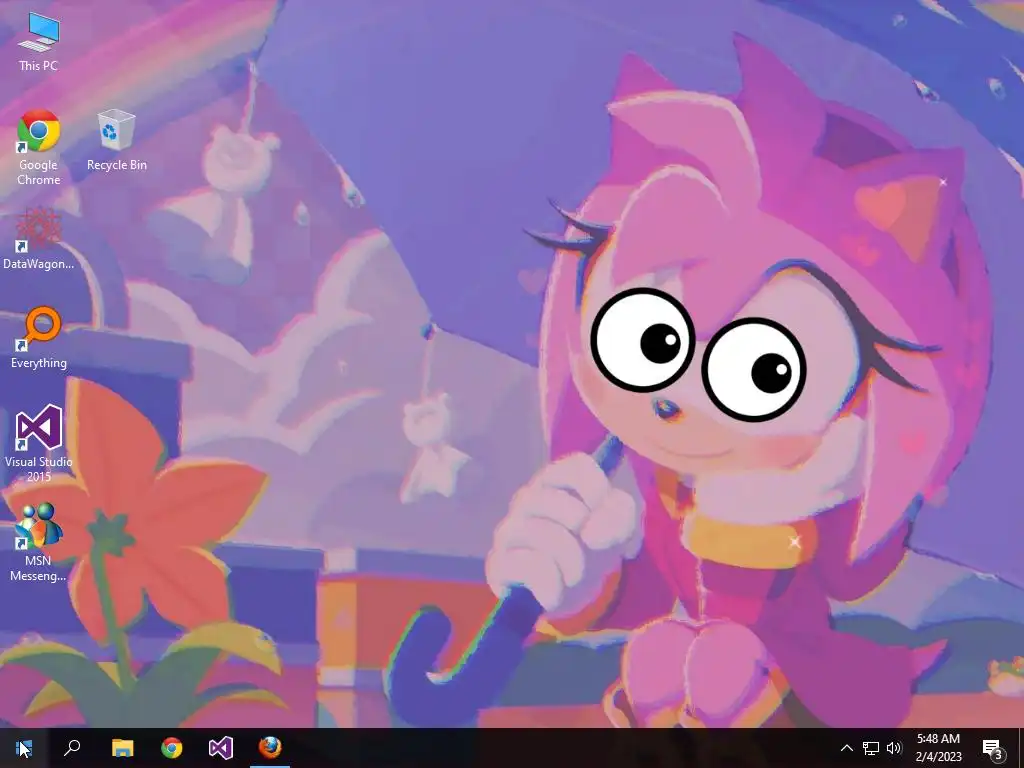The height and width of the screenshot is (768, 1024).
Task: Select the Everything search shortcut
Action: pos(39,338)
